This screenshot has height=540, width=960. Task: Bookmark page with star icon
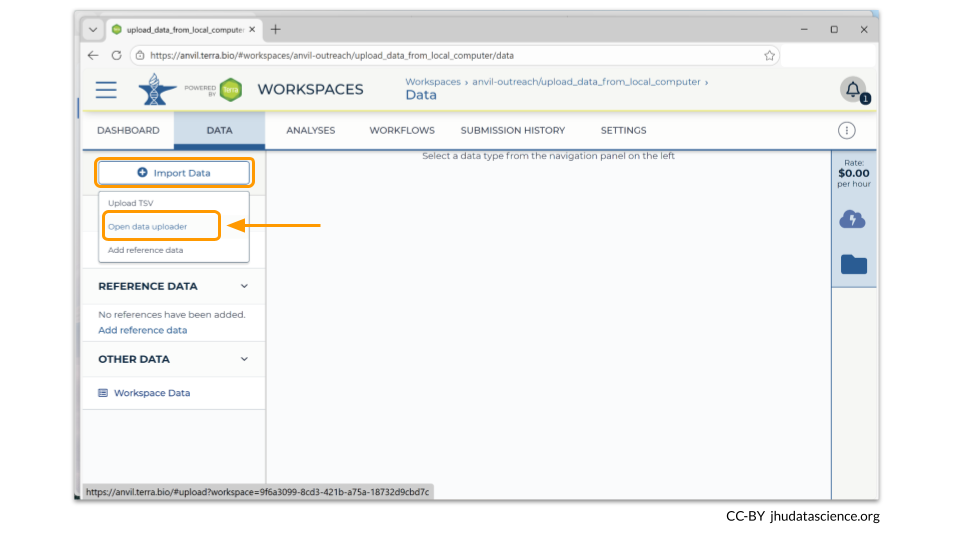coord(769,56)
